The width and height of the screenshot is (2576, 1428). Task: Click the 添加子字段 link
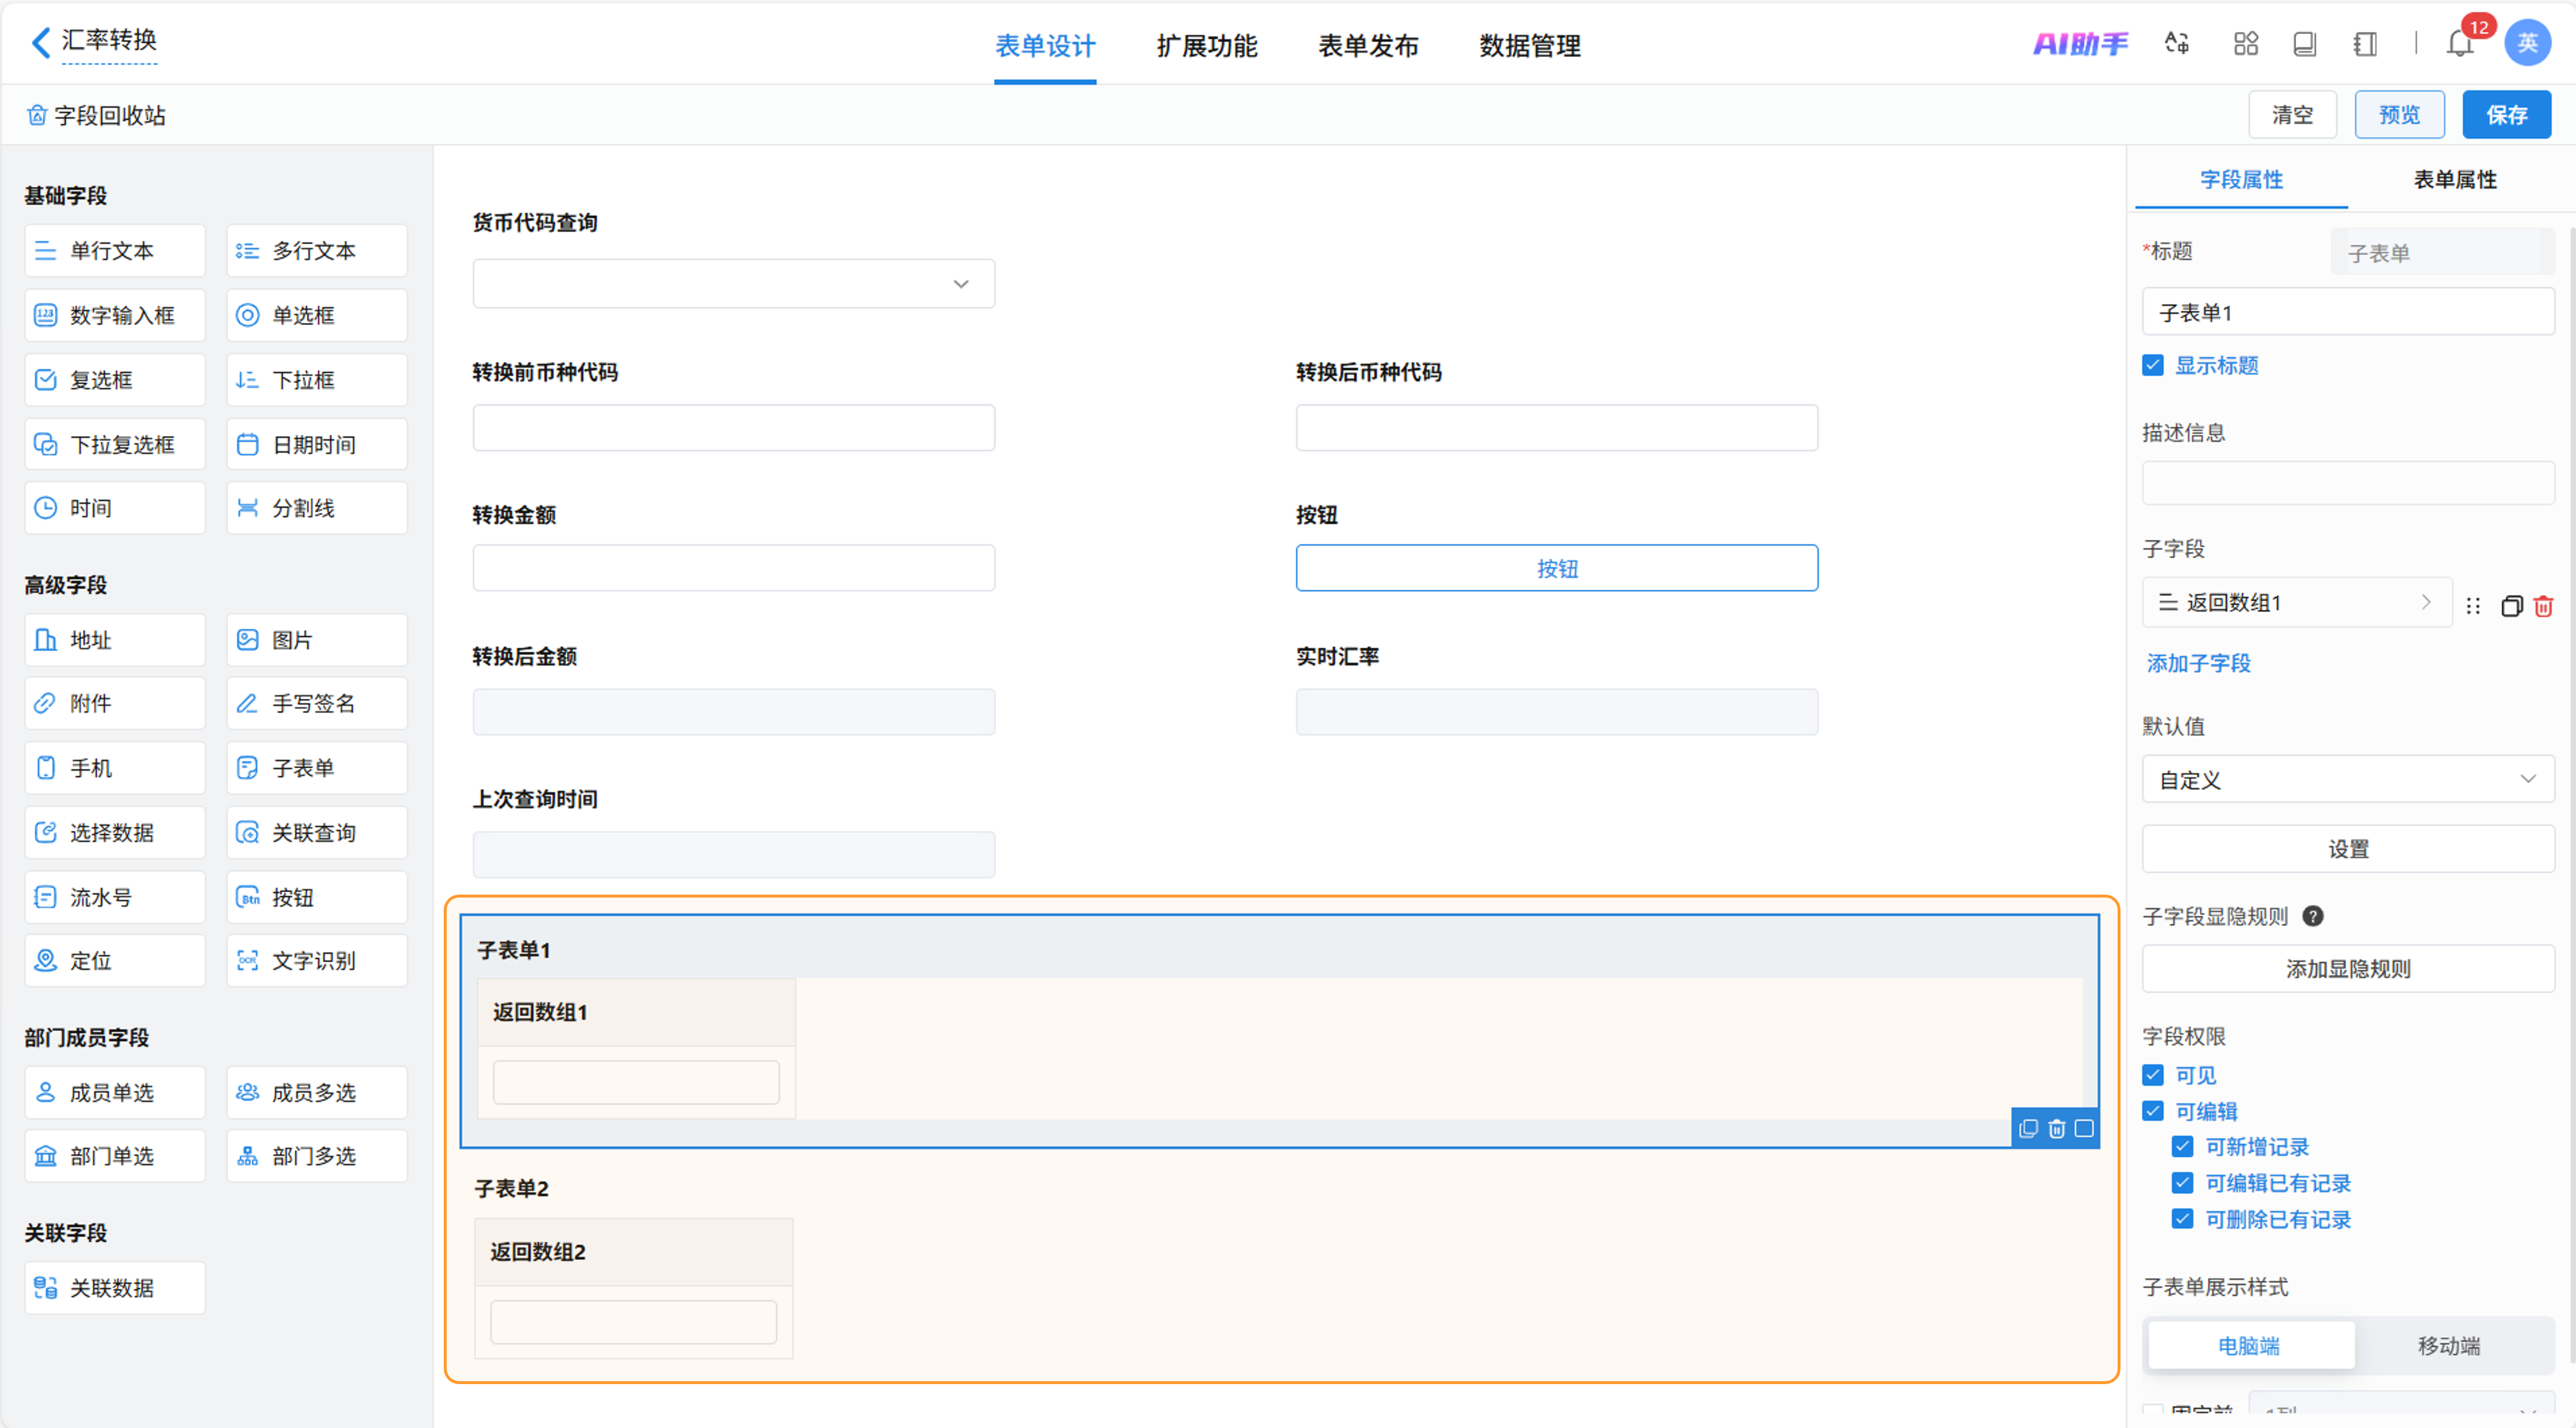point(2198,663)
